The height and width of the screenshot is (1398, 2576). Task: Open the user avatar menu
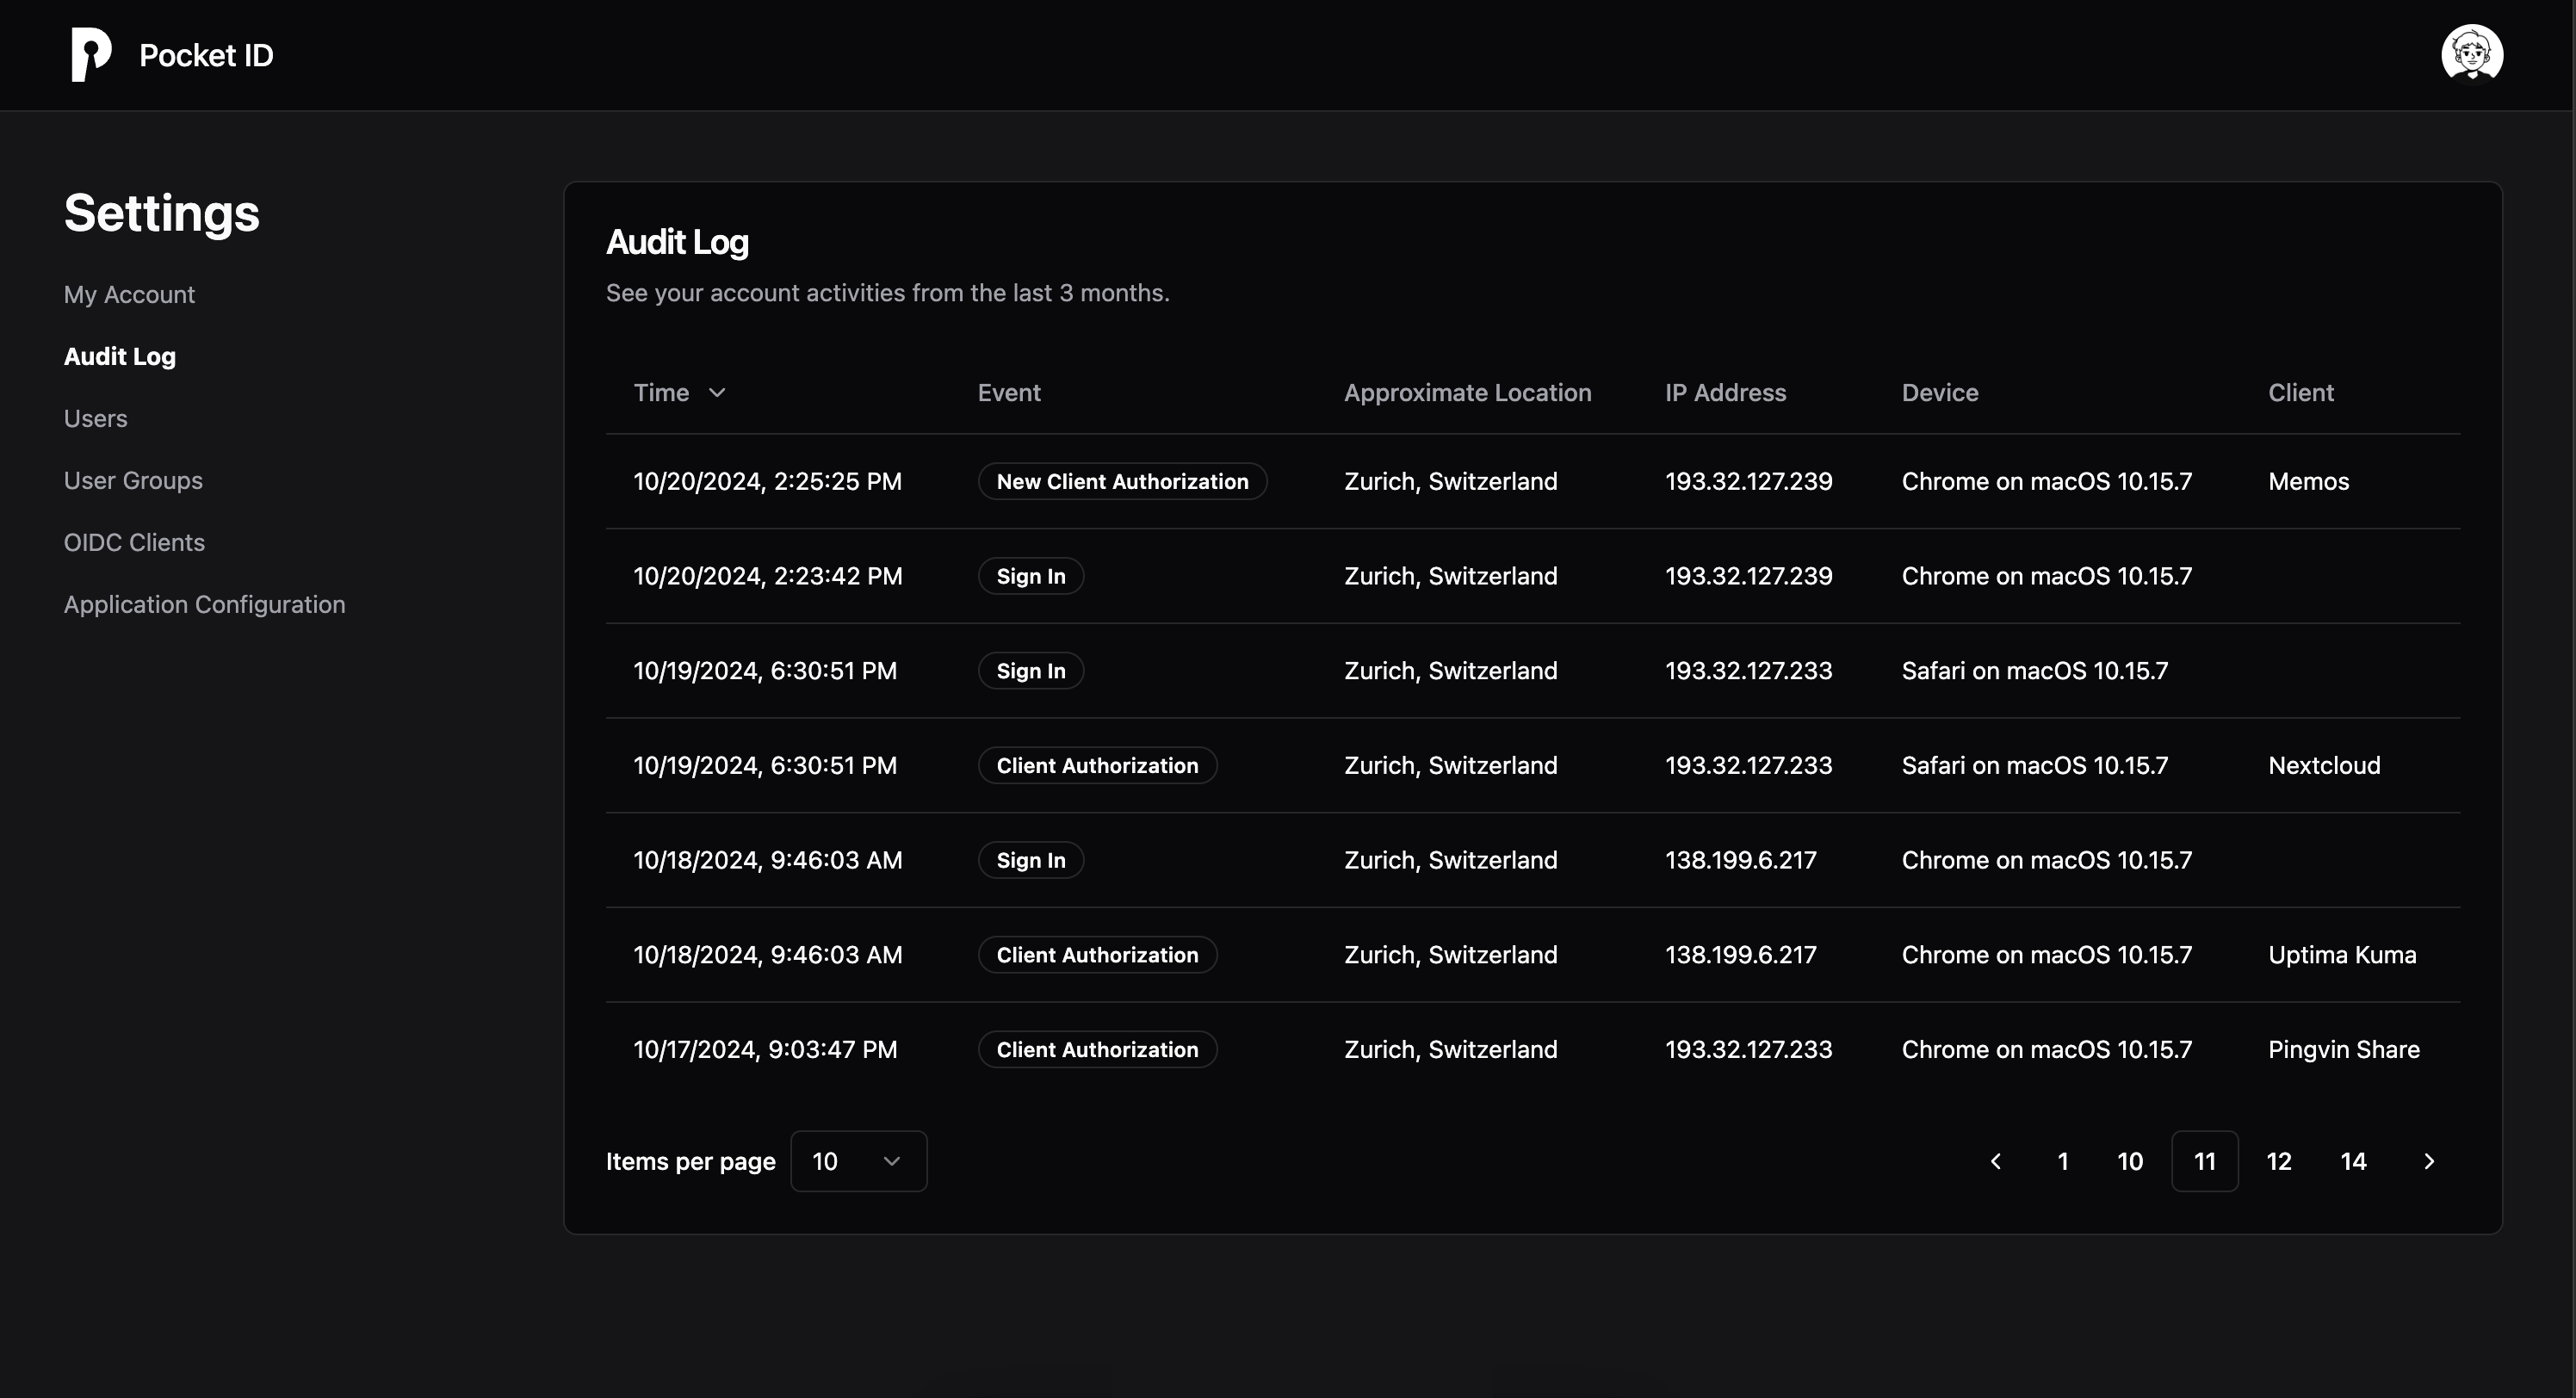pos(2471,55)
